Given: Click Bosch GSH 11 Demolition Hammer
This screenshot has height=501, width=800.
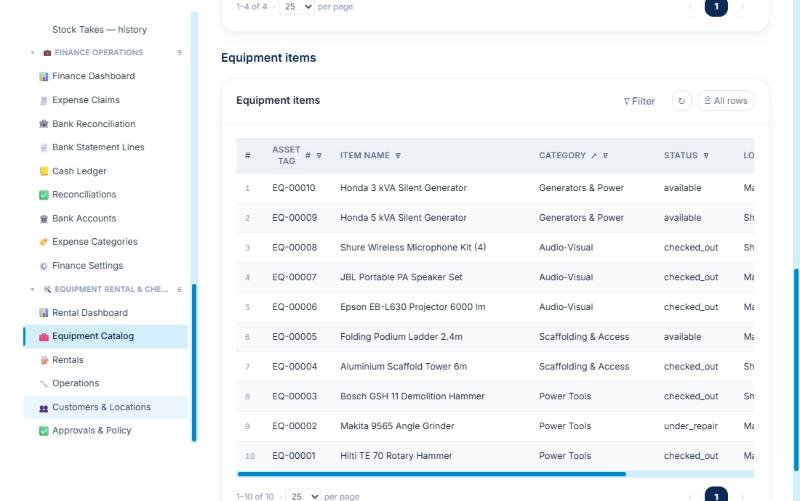Looking at the screenshot, I should [412, 396].
